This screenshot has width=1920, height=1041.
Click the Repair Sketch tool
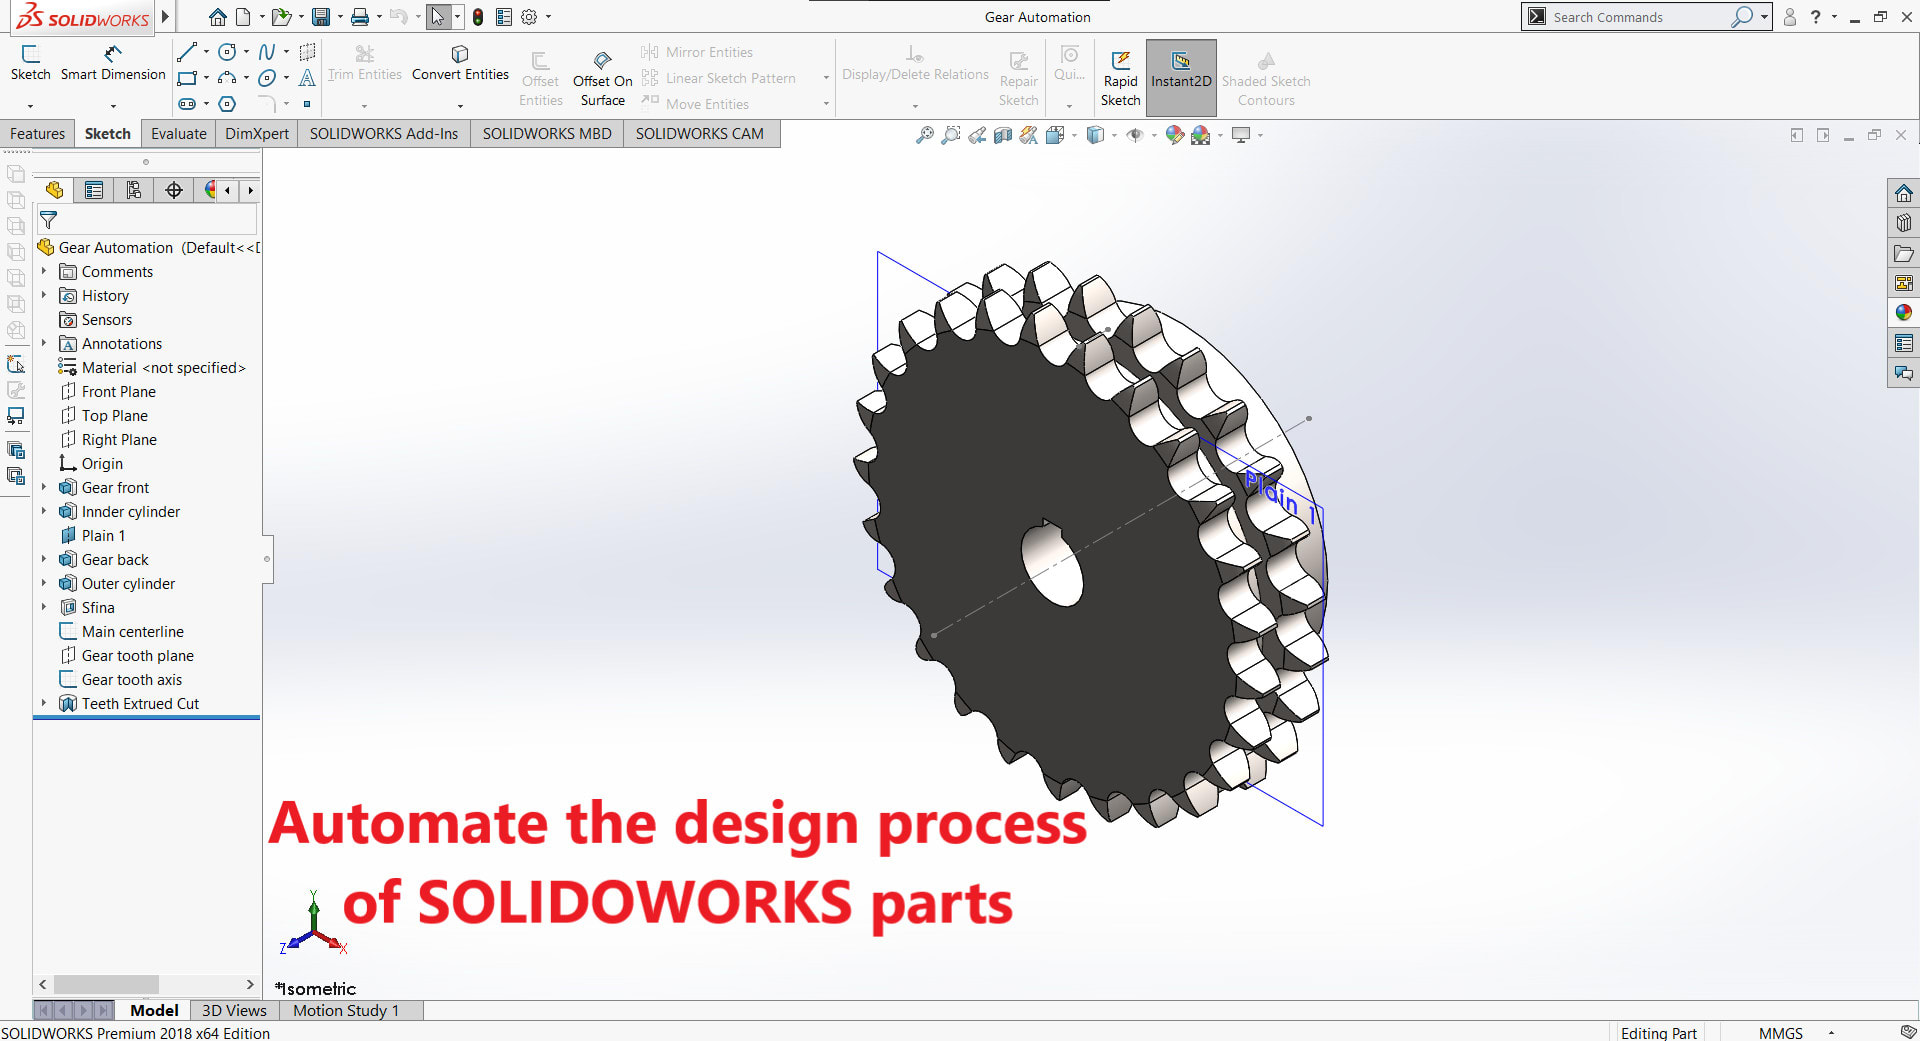[x=1018, y=73]
